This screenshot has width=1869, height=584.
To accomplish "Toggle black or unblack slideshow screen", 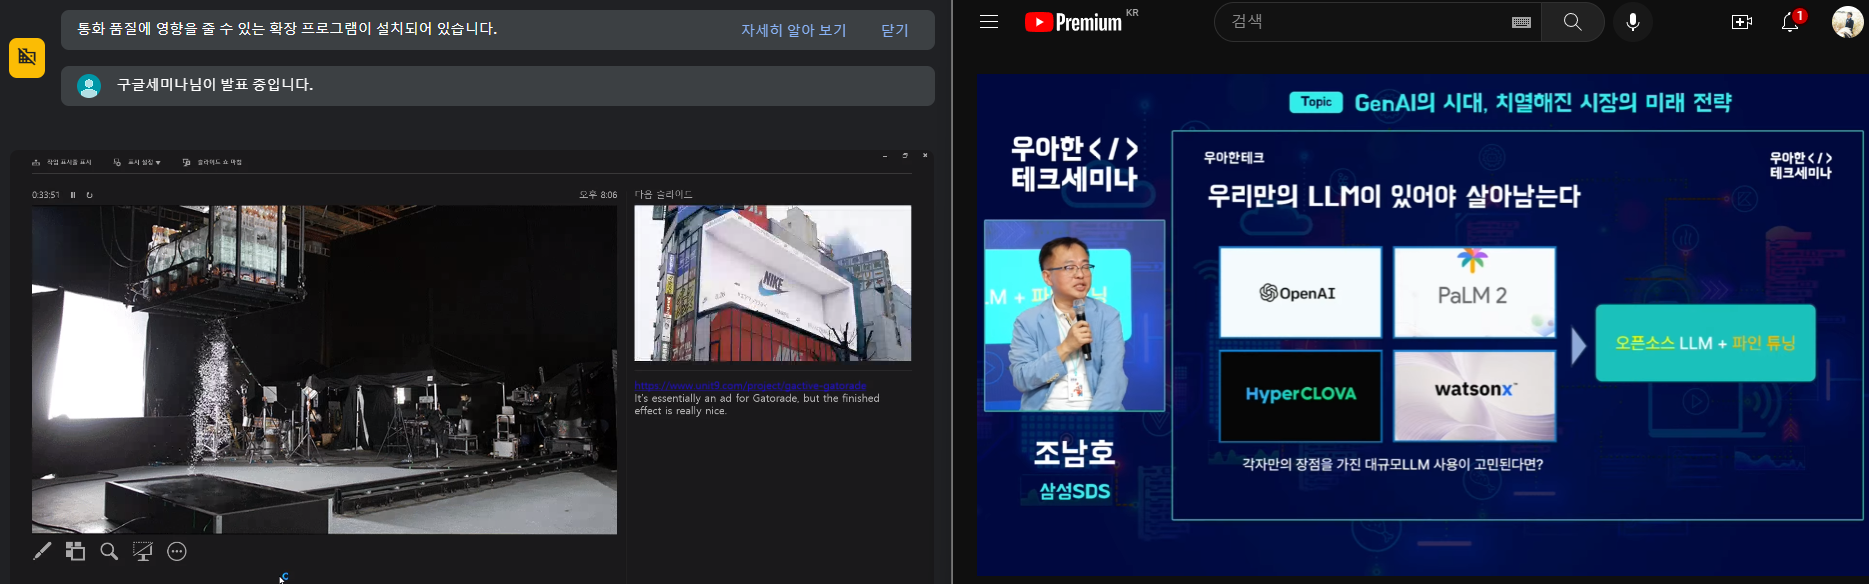I will point(143,551).
